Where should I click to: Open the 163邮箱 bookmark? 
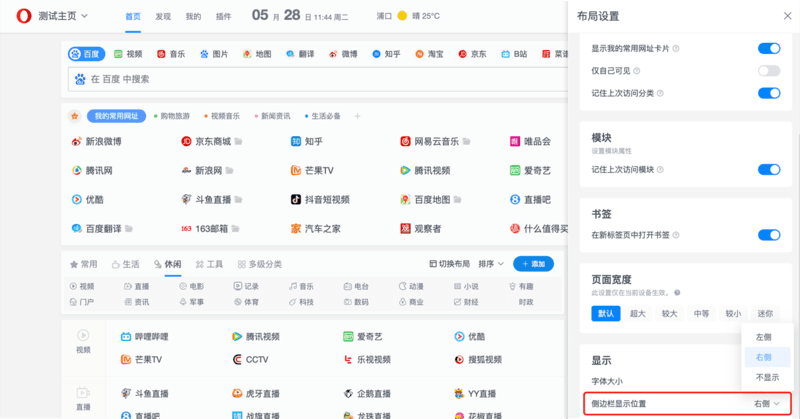pos(205,229)
